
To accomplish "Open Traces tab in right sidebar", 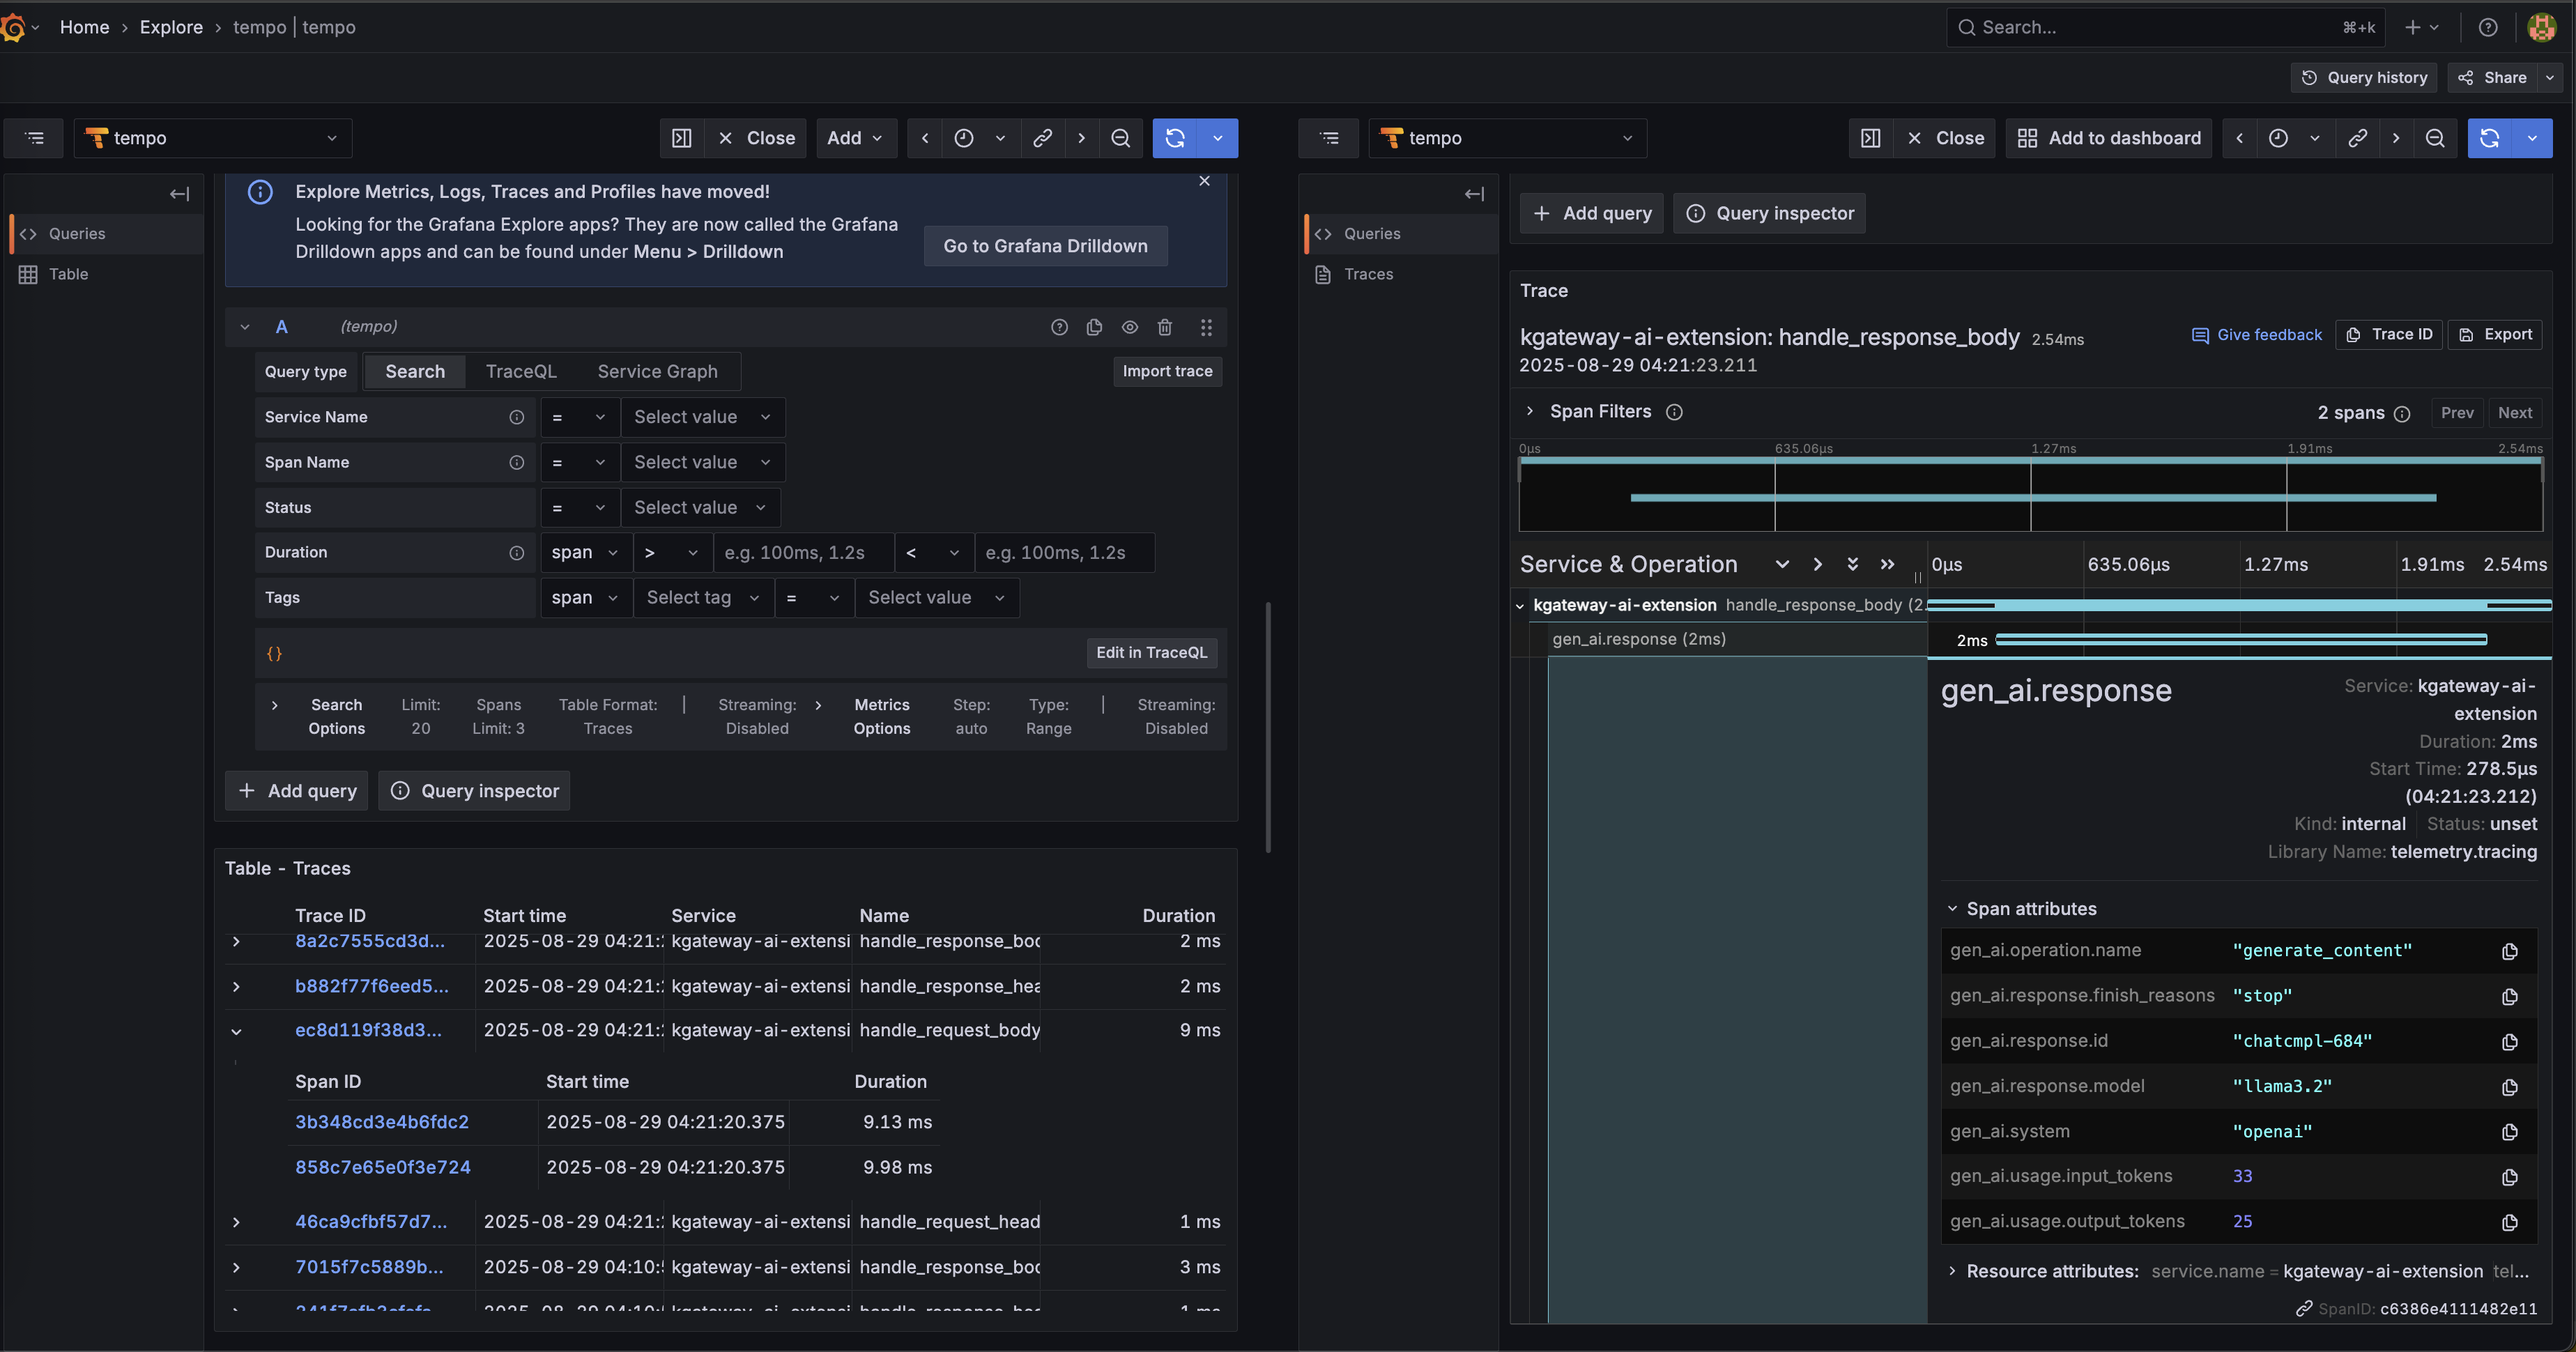I will pyautogui.click(x=1367, y=274).
